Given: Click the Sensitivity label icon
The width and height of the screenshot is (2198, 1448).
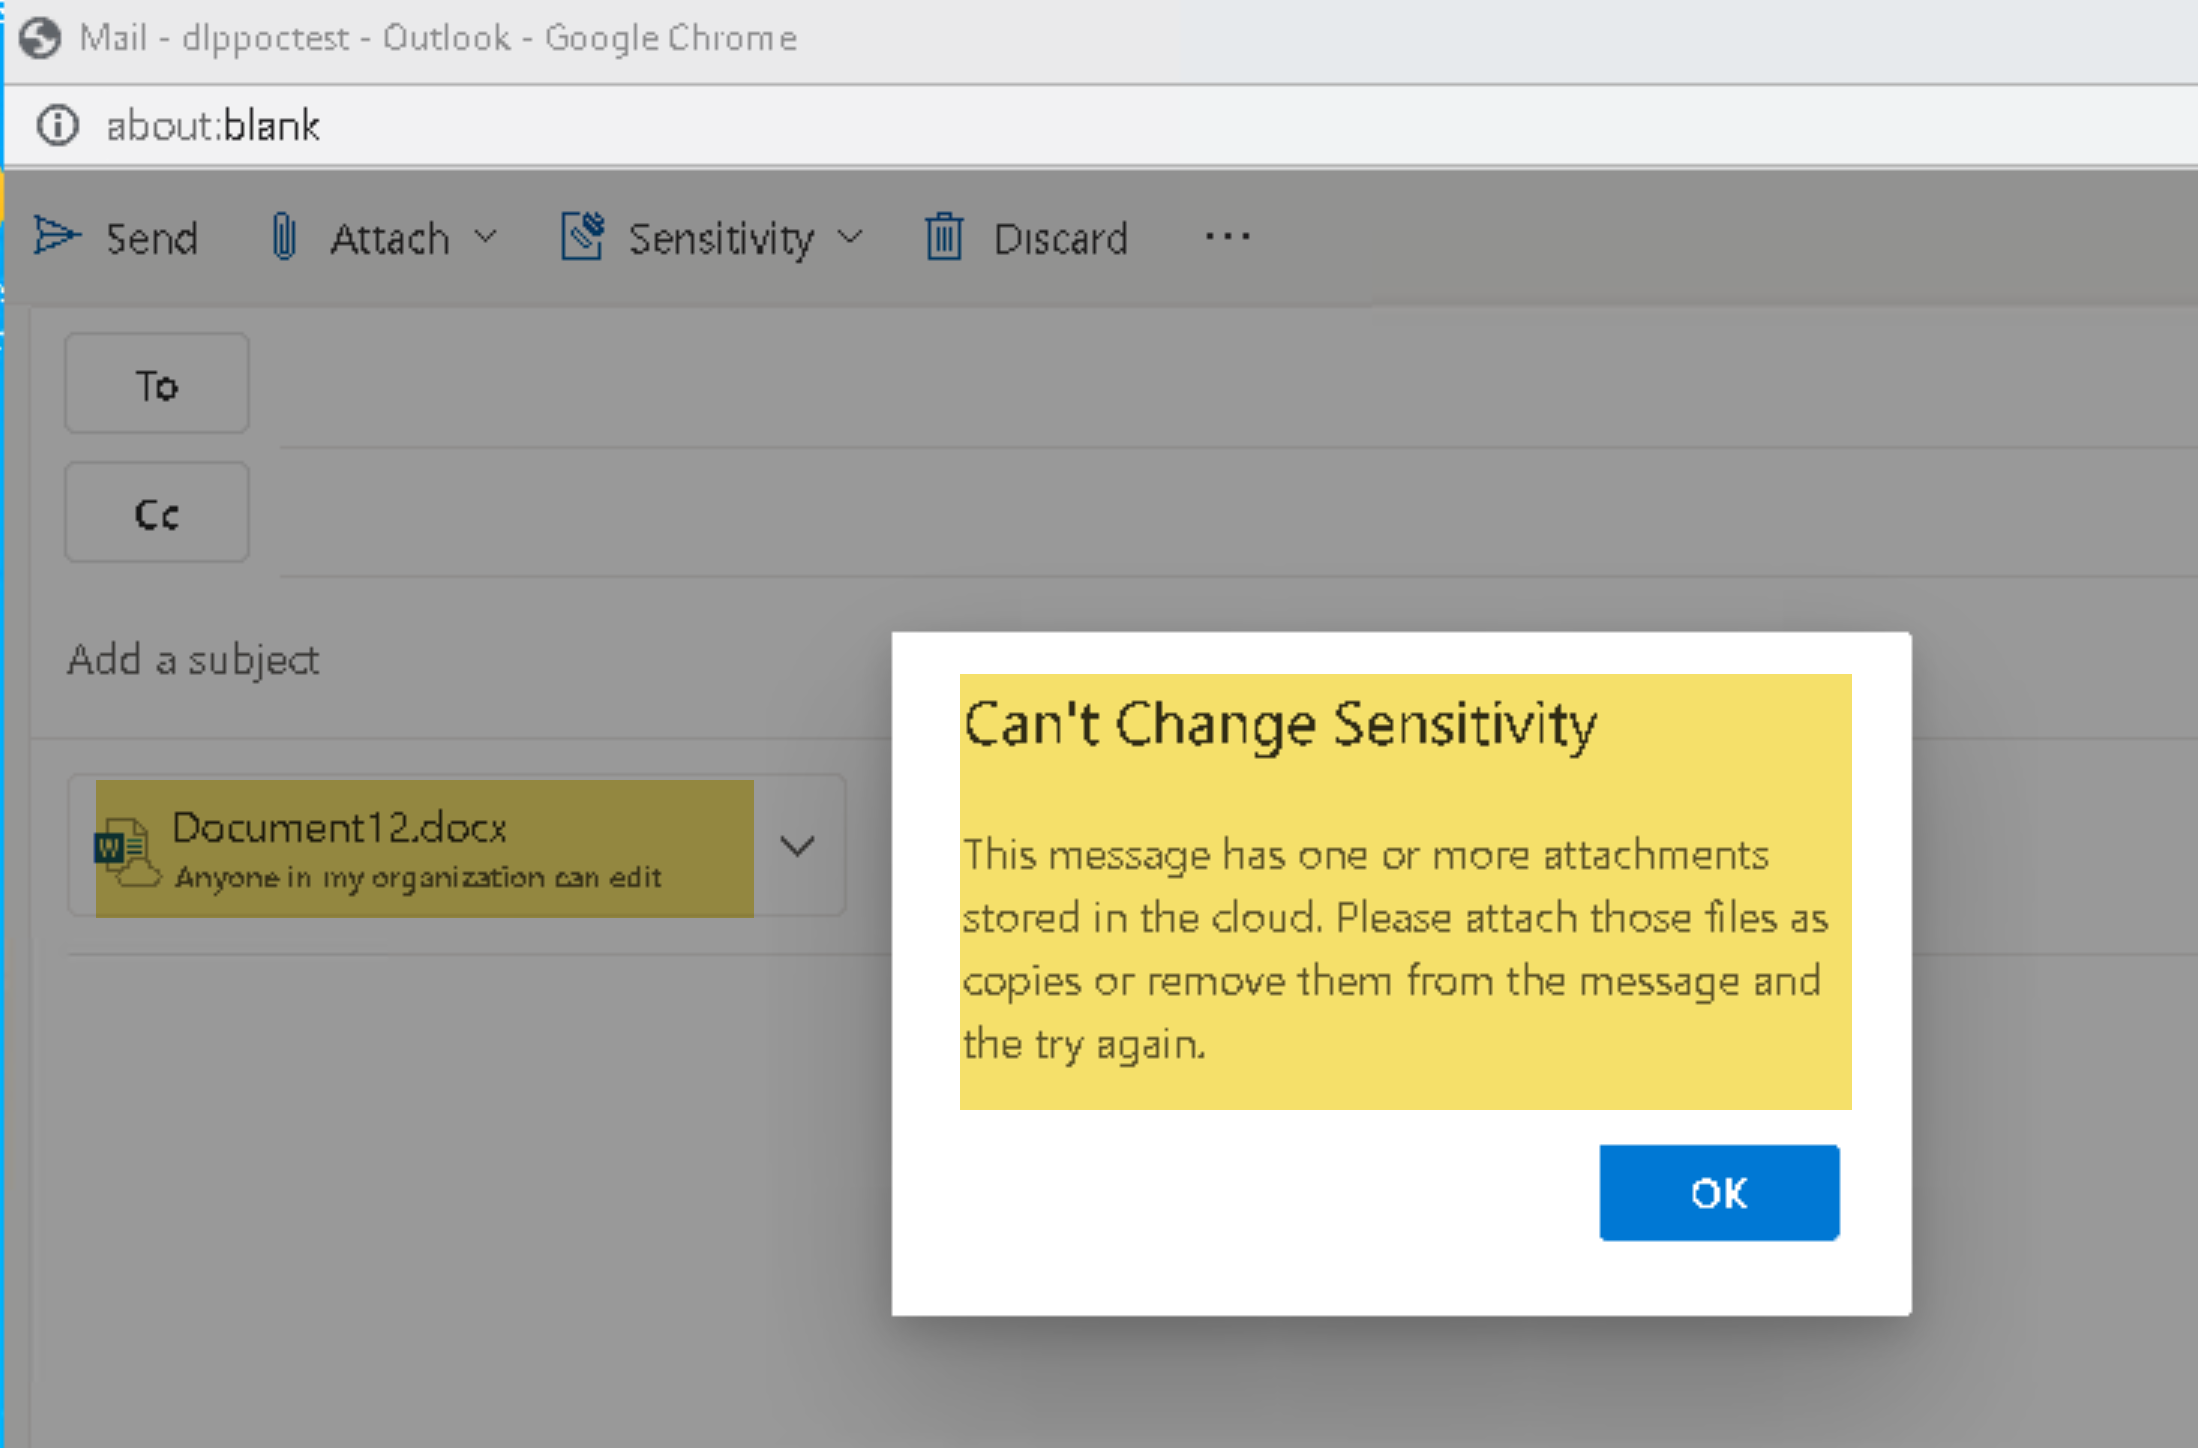Looking at the screenshot, I should pos(582,237).
